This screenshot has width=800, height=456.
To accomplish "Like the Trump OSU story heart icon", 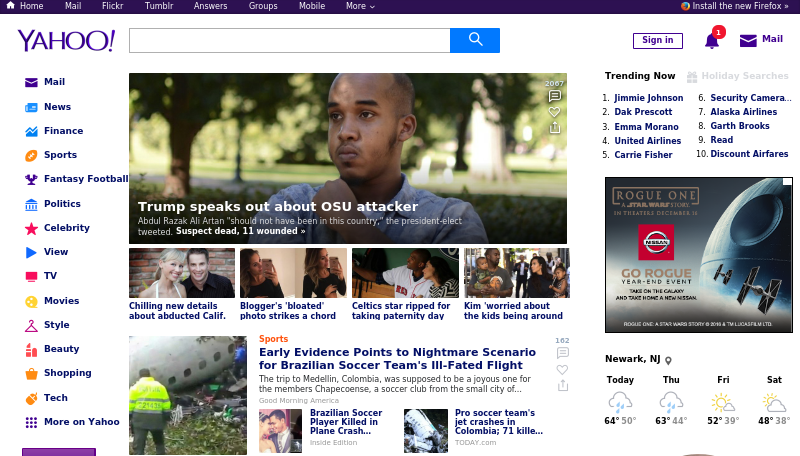I will click(x=554, y=112).
